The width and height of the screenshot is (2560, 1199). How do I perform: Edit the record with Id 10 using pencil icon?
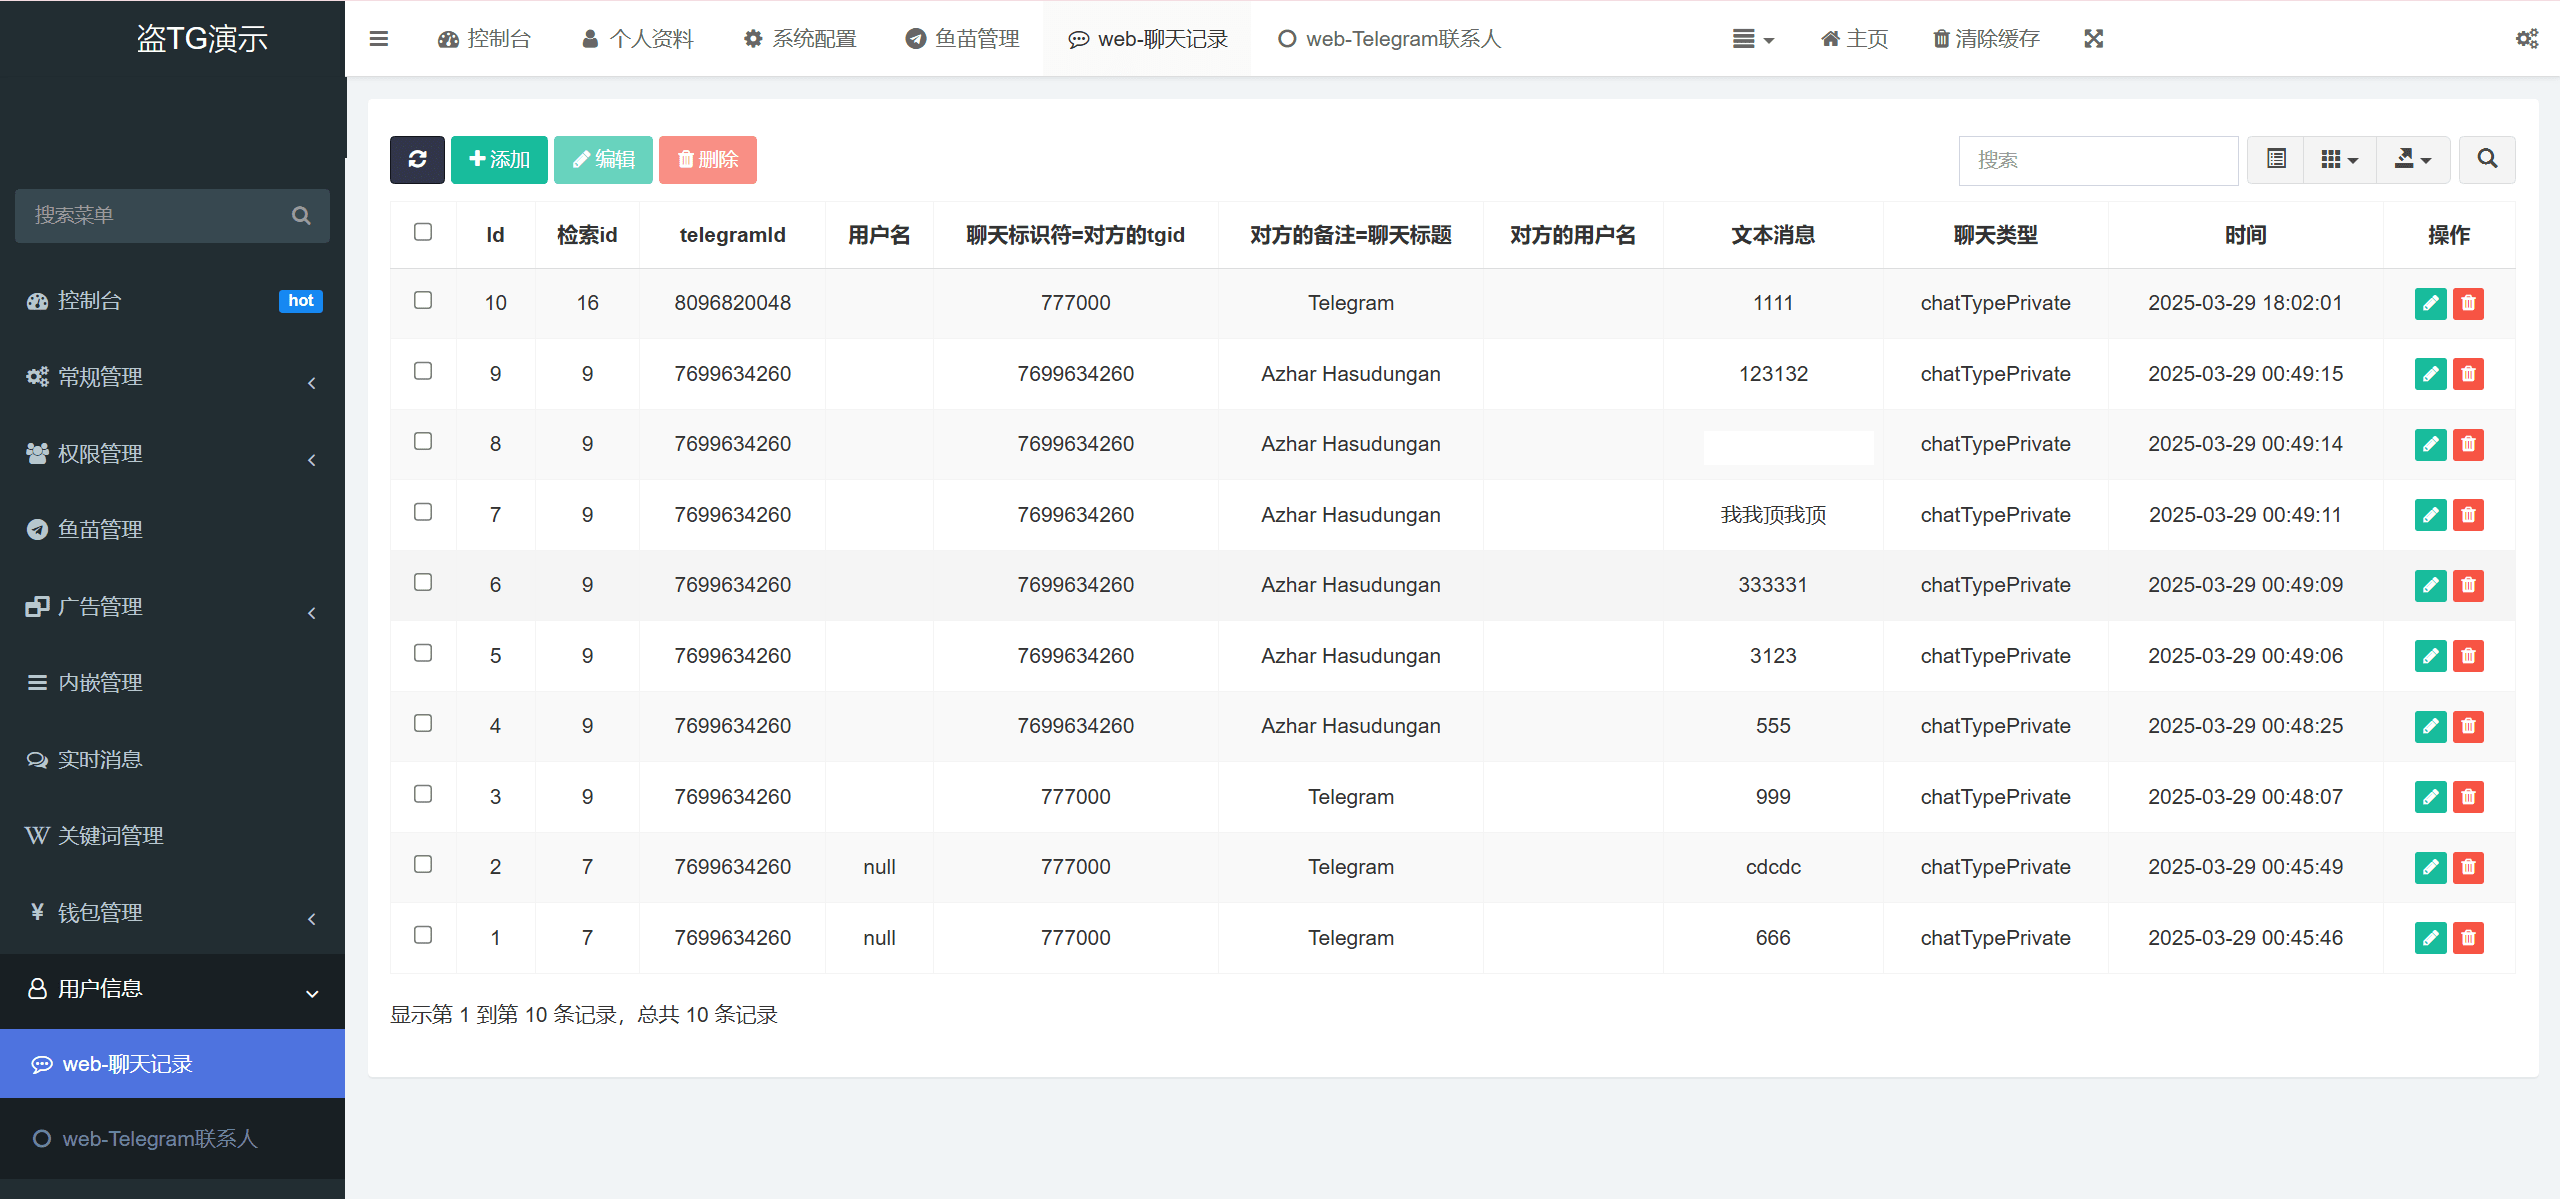(2430, 303)
